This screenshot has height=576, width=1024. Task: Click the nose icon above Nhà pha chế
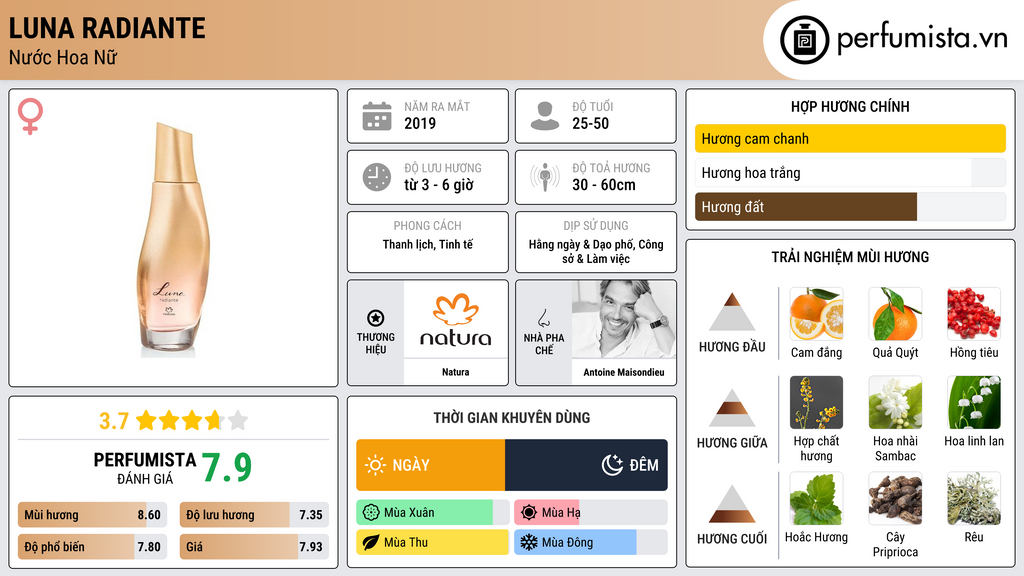point(543,318)
